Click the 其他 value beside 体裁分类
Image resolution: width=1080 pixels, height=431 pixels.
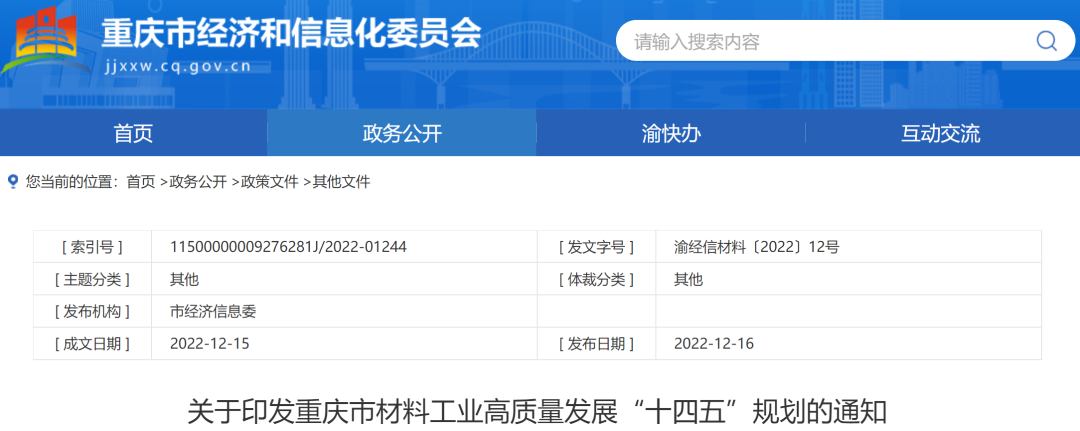click(x=688, y=280)
